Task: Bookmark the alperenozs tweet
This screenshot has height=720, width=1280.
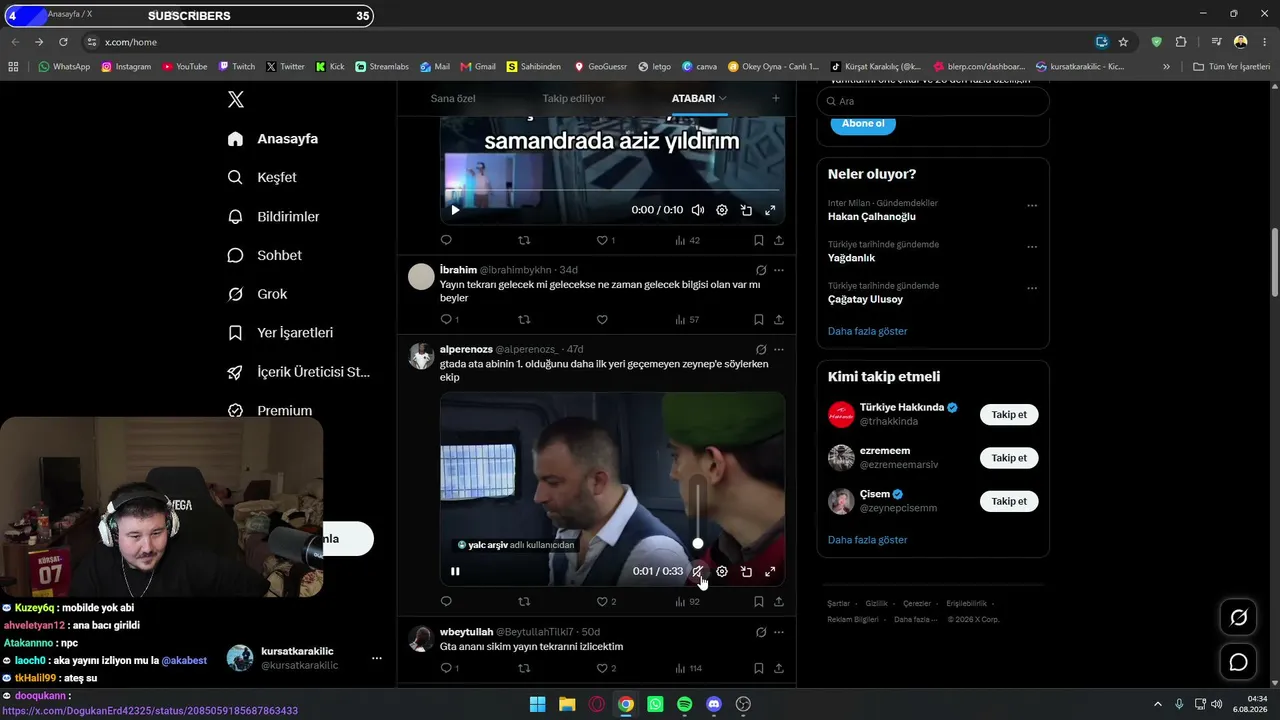Action: [x=758, y=602]
